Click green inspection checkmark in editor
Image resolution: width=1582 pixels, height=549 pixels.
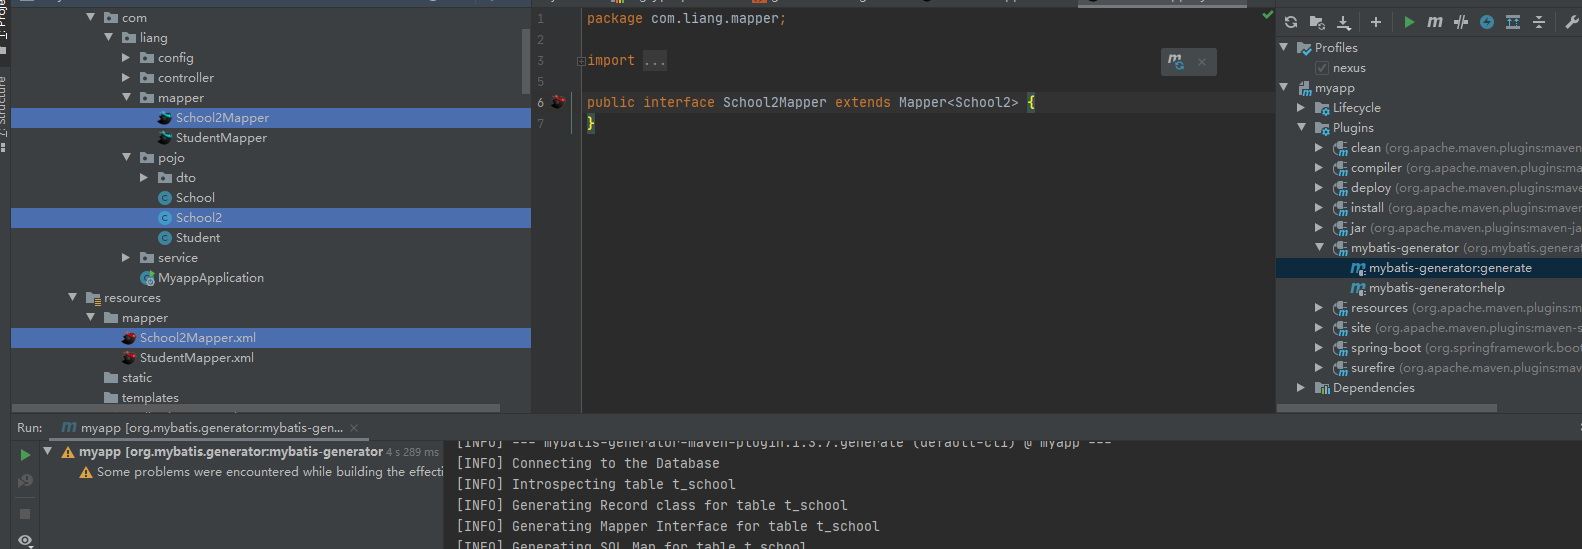click(1268, 15)
